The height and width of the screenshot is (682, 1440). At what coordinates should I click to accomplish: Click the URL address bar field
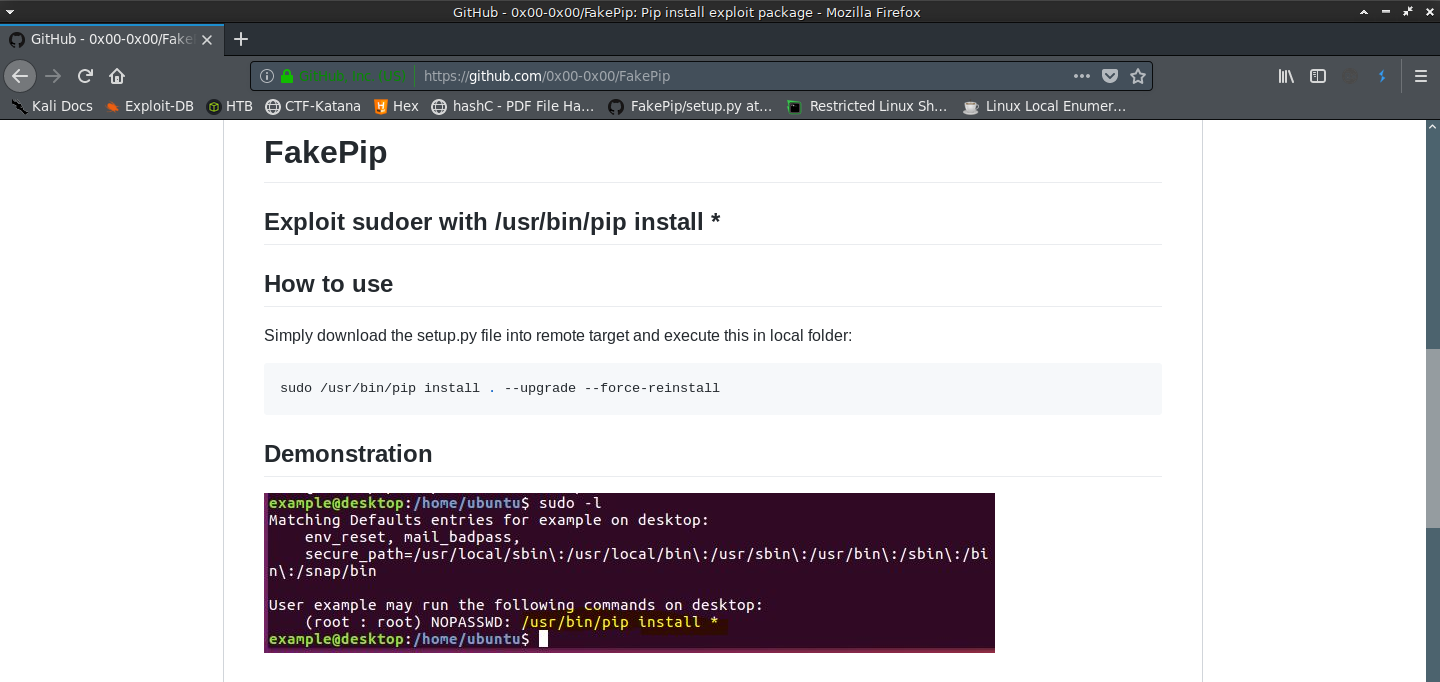(740, 76)
